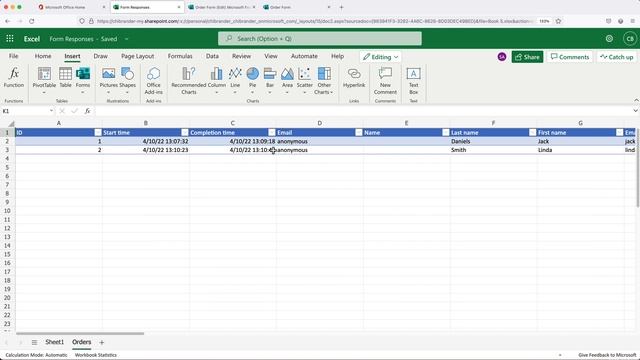This screenshot has height=360, width=640.
Task: Add a new sheet with plus button
Action: pyautogui.click(x=102, y=342)
